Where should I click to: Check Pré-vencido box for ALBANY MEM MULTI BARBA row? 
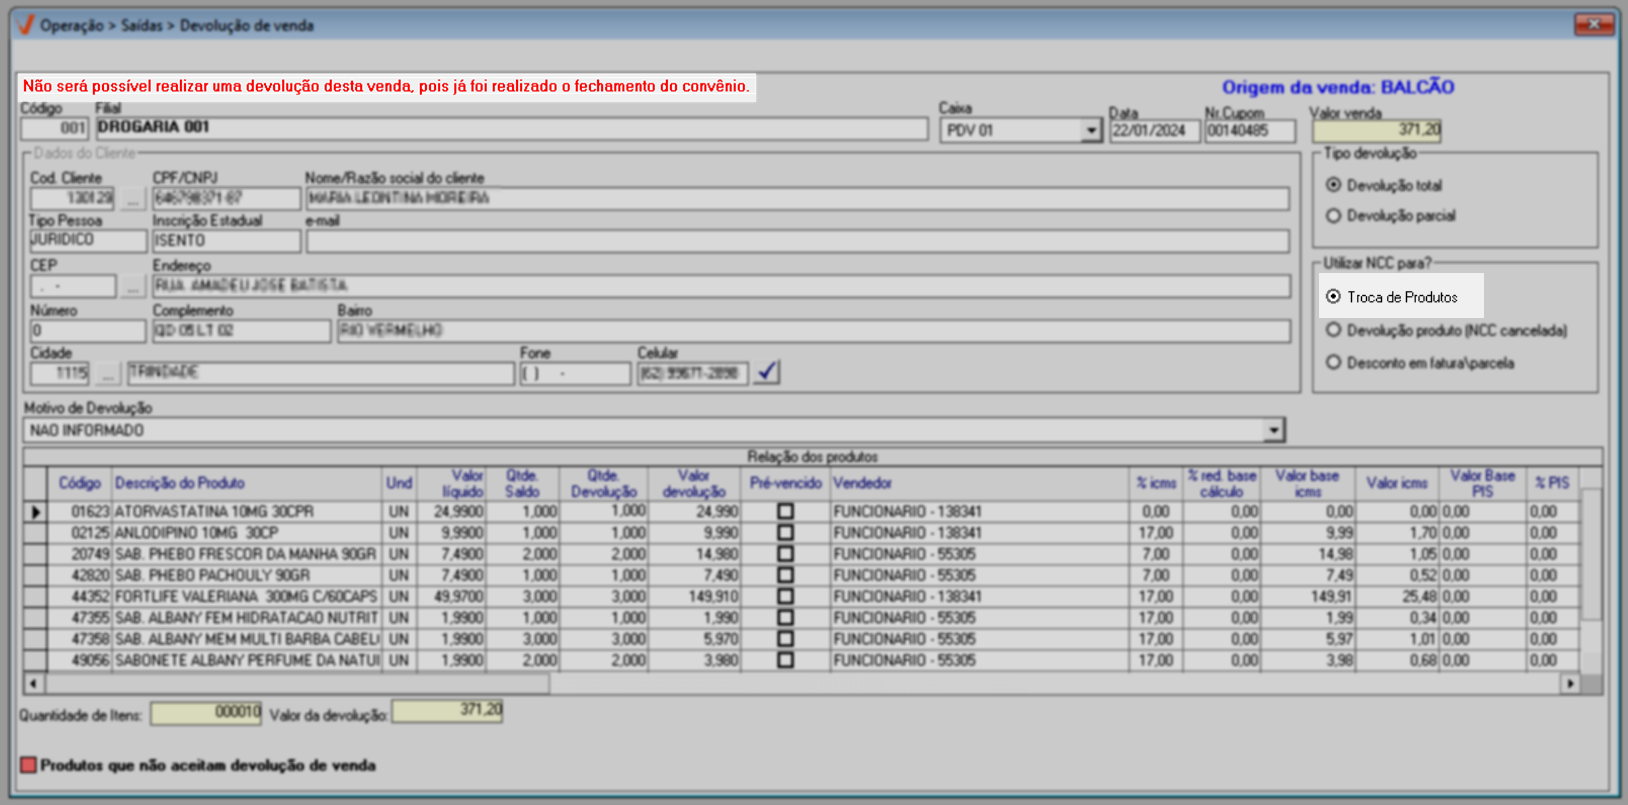click(785, 639)
